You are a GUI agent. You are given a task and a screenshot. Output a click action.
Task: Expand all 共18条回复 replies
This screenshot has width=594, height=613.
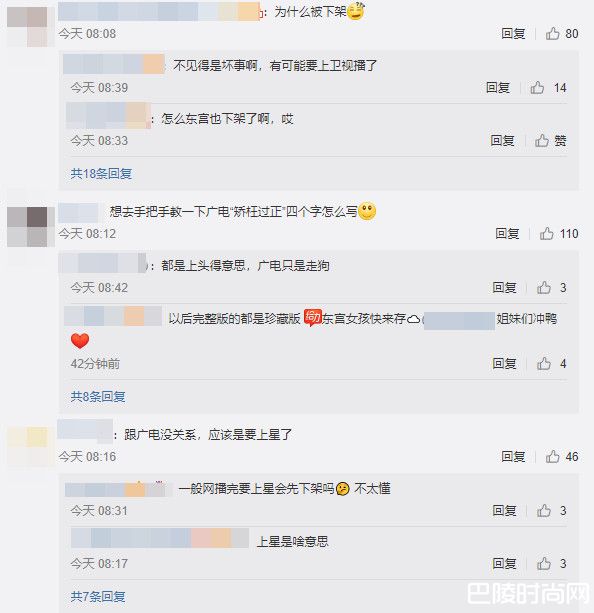(x=101, y=174)
